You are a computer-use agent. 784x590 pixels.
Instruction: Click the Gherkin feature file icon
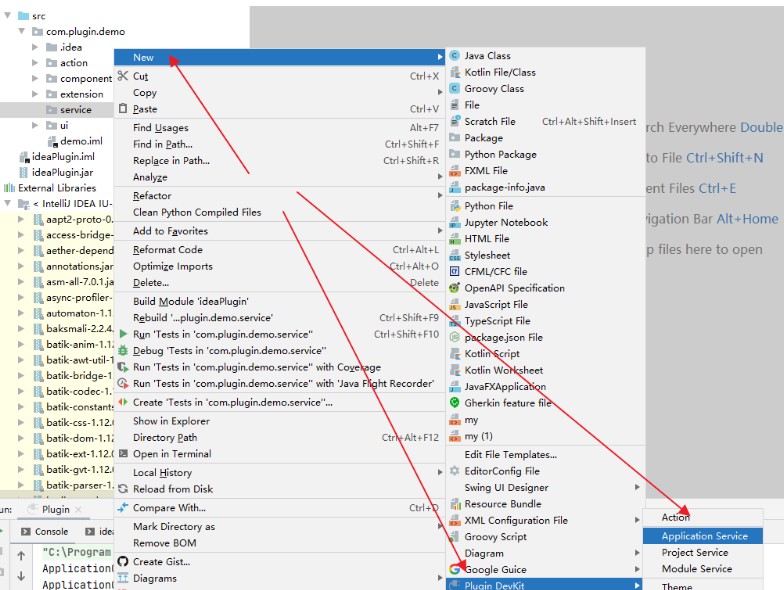454,402
